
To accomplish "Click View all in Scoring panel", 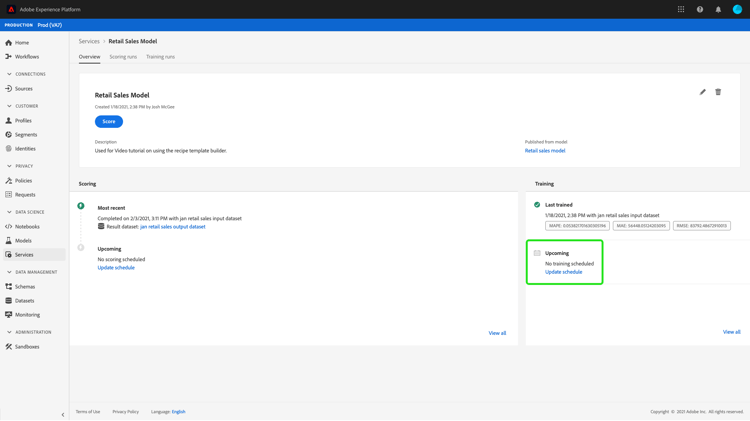I will coord(497,333).
